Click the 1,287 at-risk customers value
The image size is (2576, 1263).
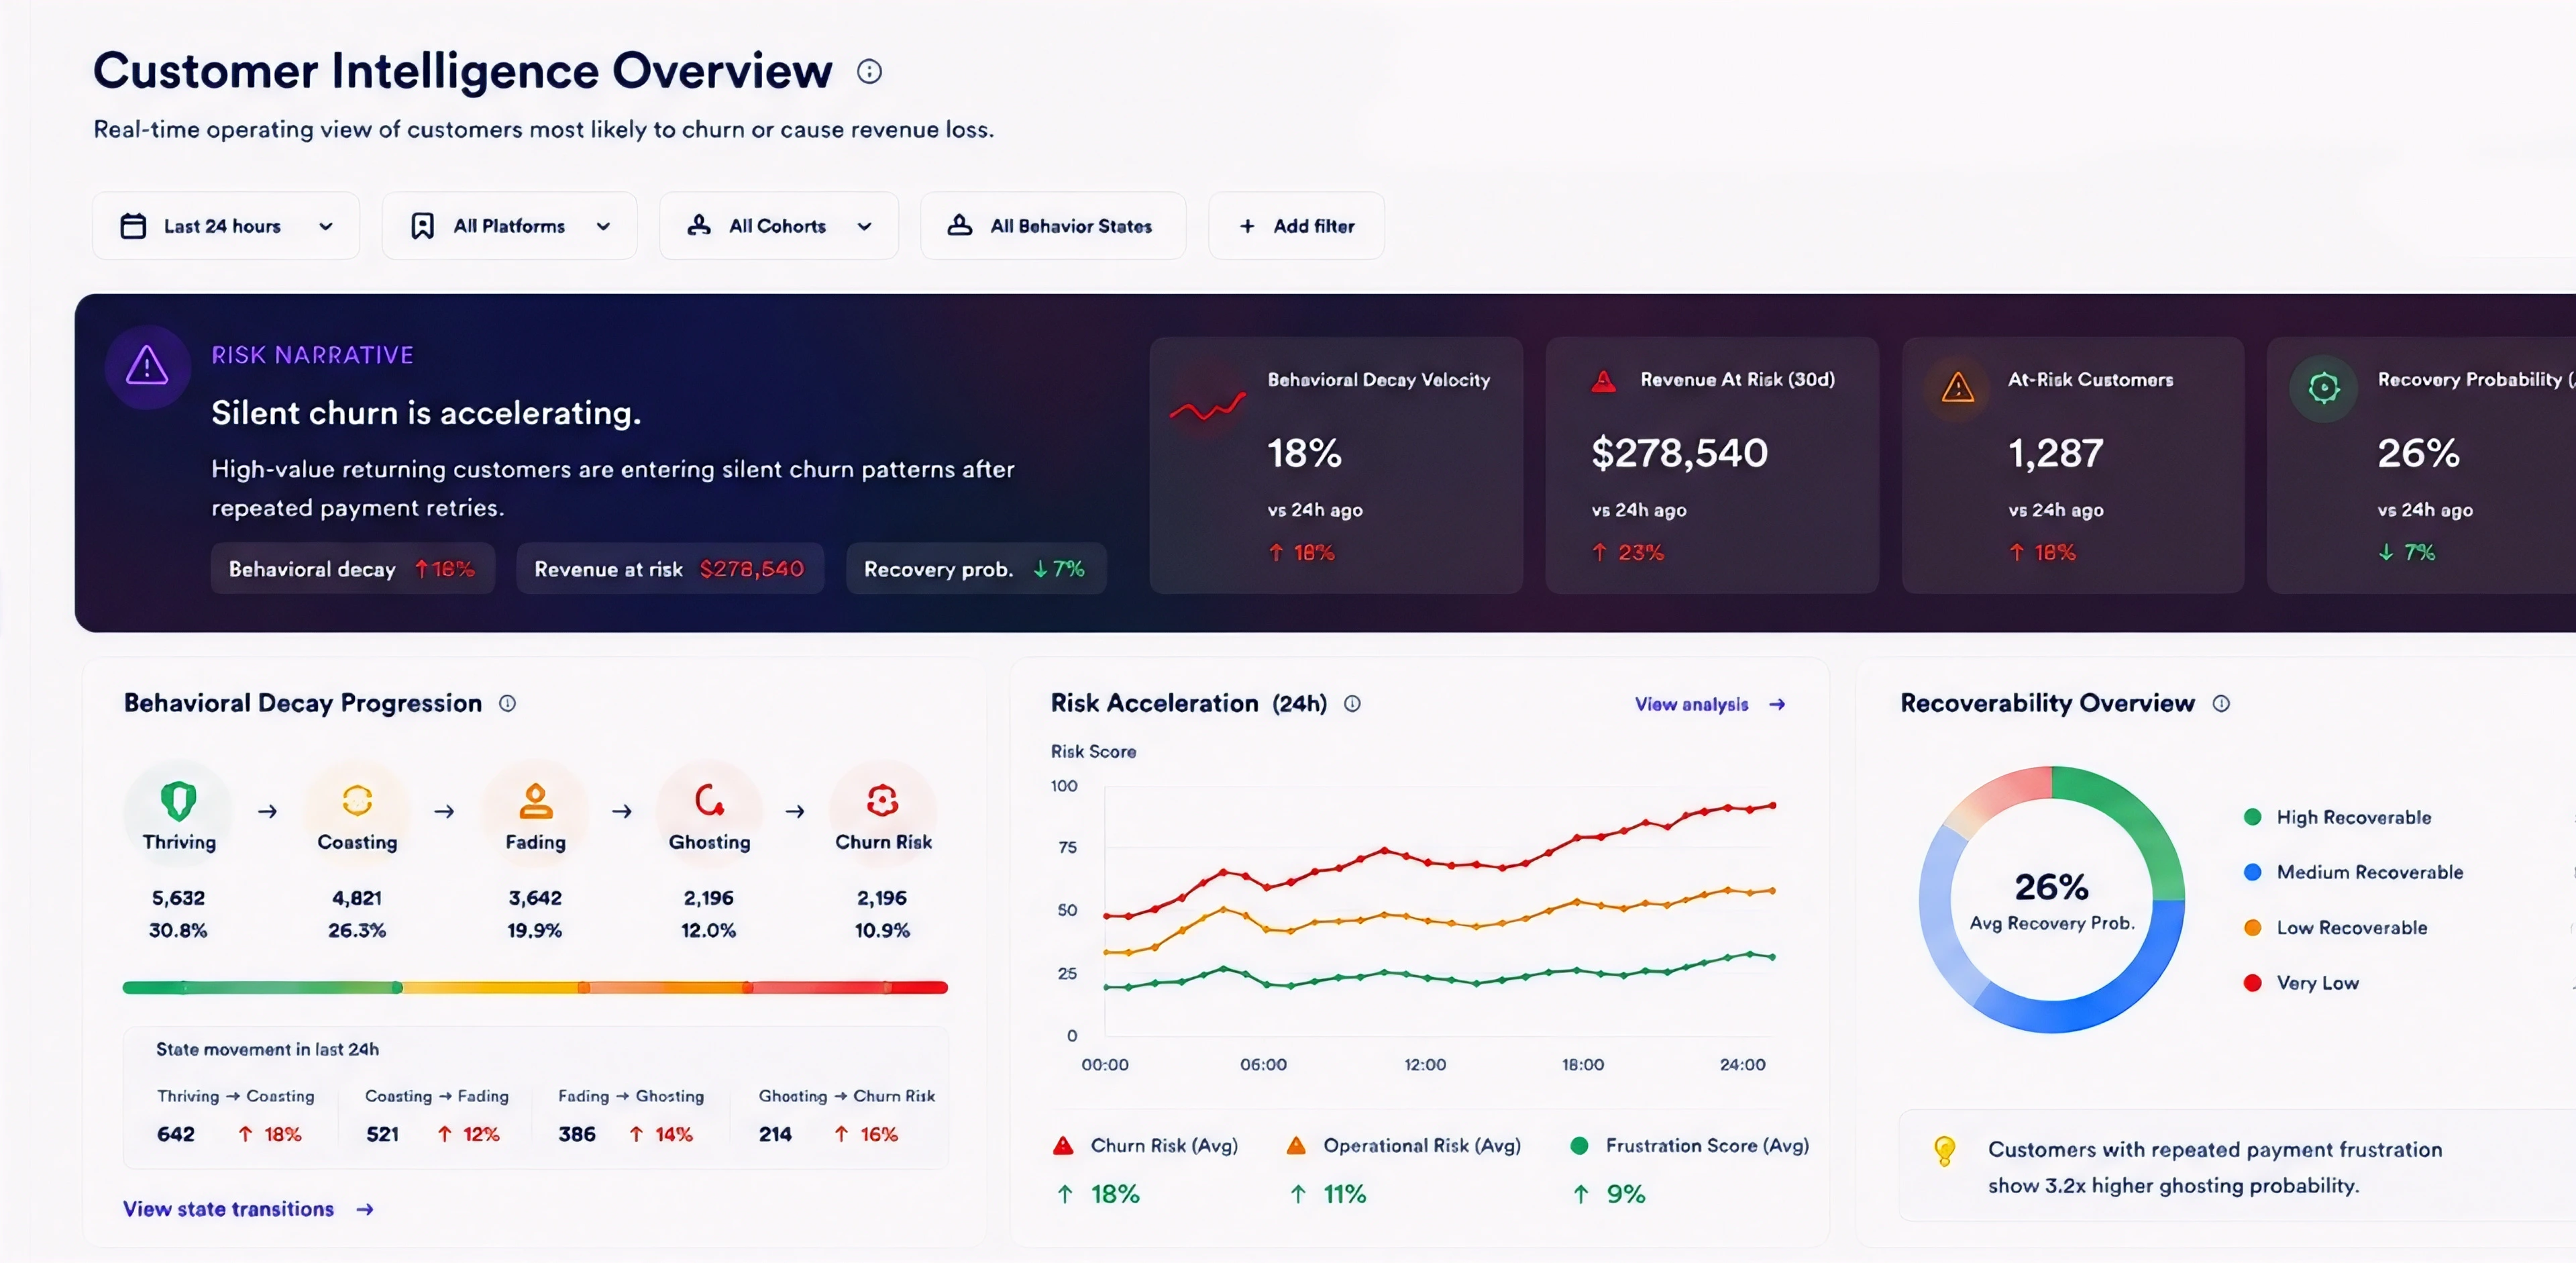point(2055,453)
